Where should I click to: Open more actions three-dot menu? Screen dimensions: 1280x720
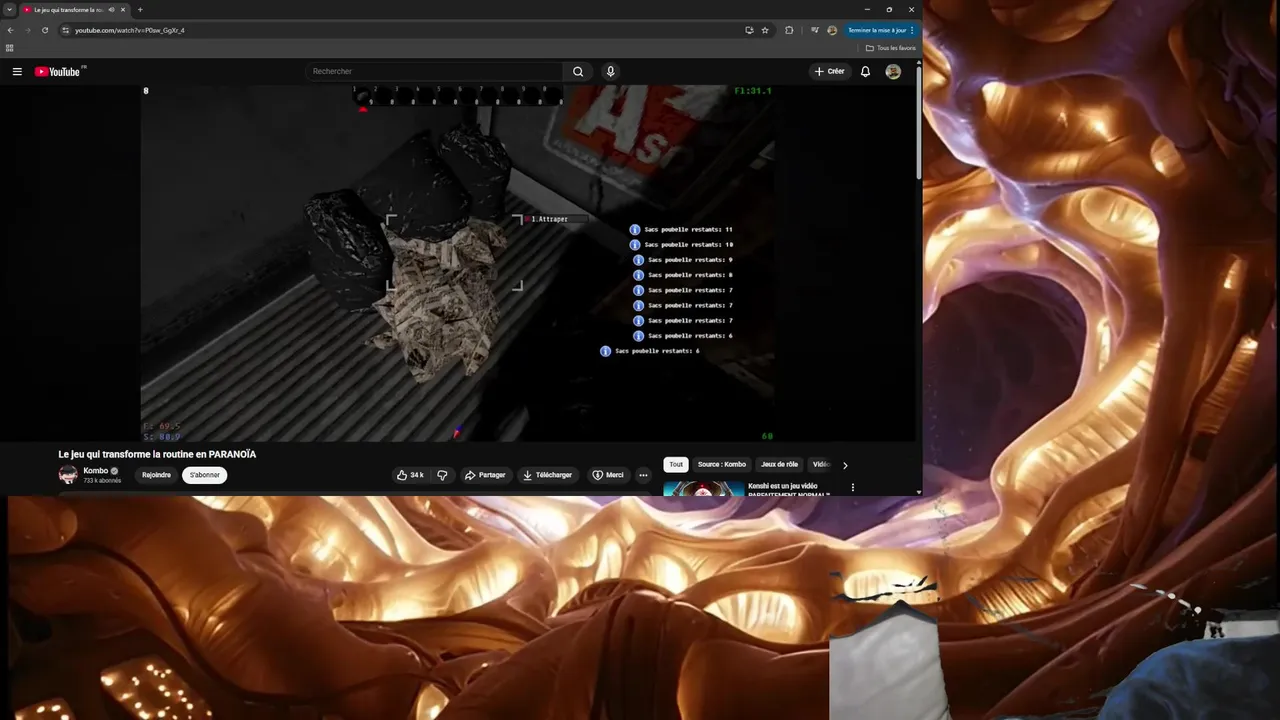643,475
